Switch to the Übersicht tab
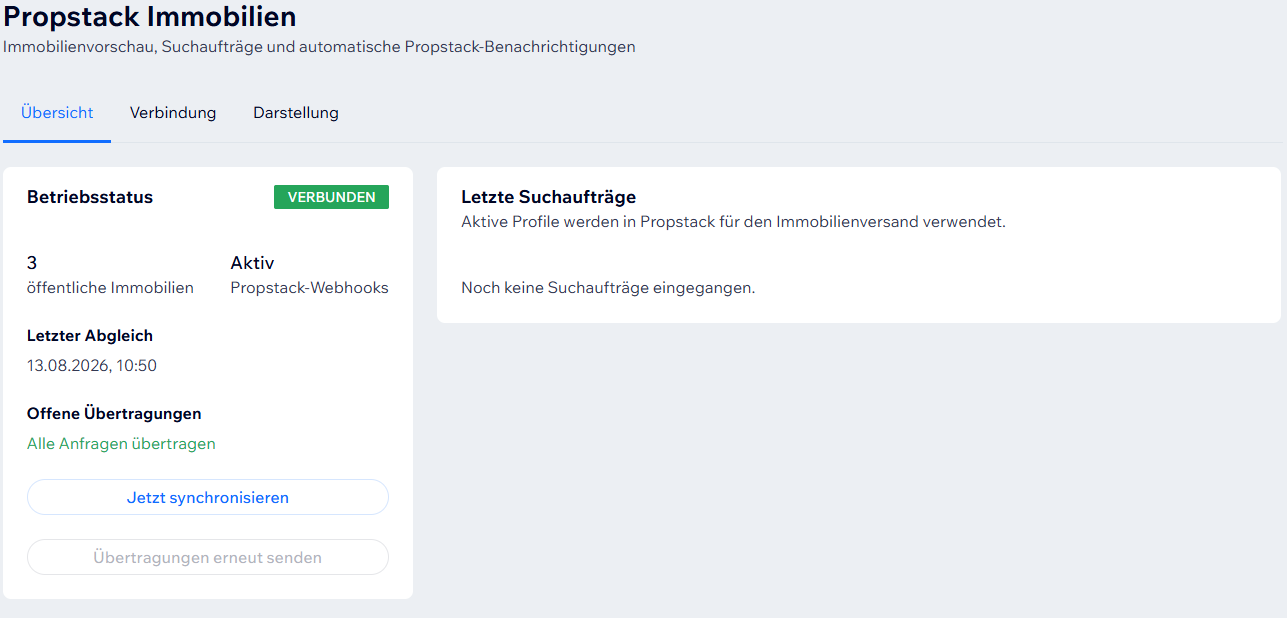 point(57,113)
